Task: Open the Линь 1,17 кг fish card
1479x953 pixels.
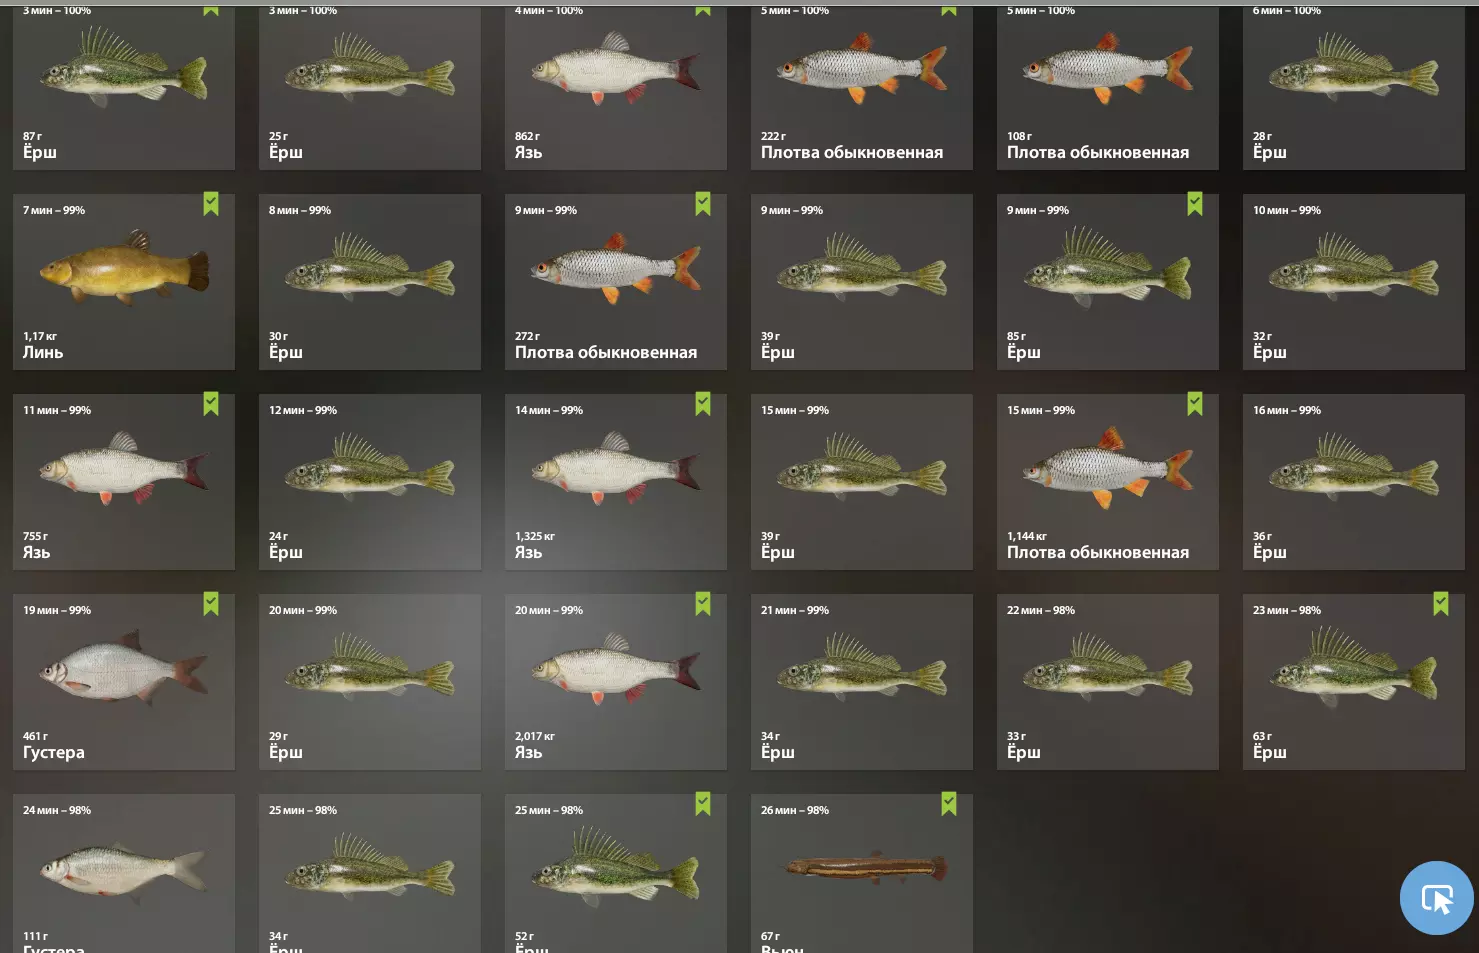Action: click(x=124, y=282)
